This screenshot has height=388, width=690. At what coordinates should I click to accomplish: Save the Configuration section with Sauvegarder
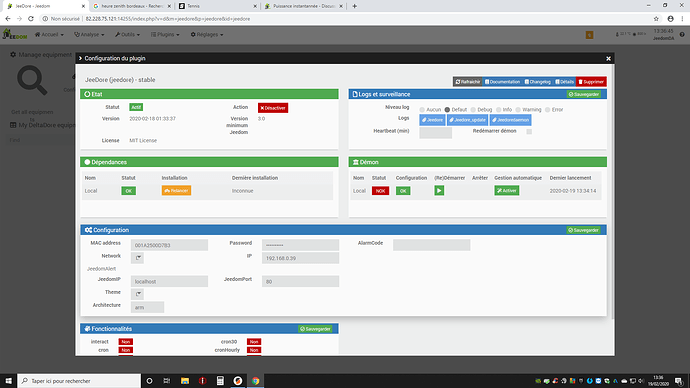(x=584, y=230)
